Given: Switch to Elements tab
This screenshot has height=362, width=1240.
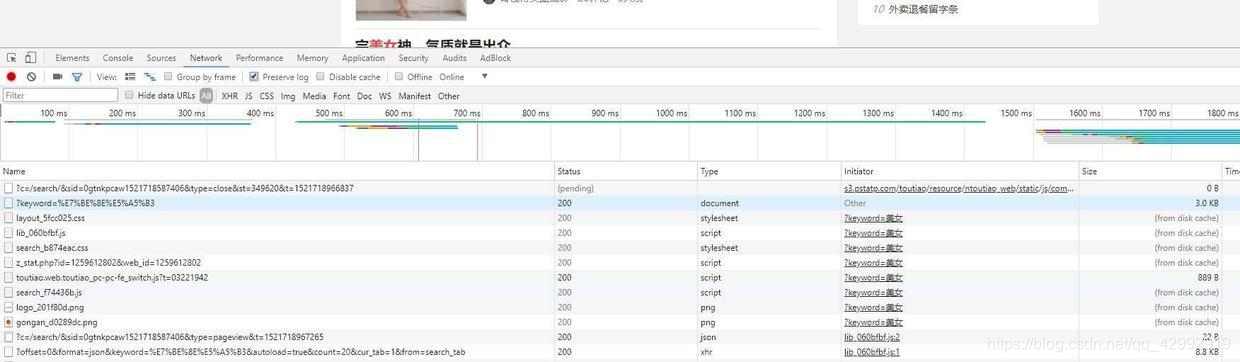Looking at the screenshot, I should (72, 58).
